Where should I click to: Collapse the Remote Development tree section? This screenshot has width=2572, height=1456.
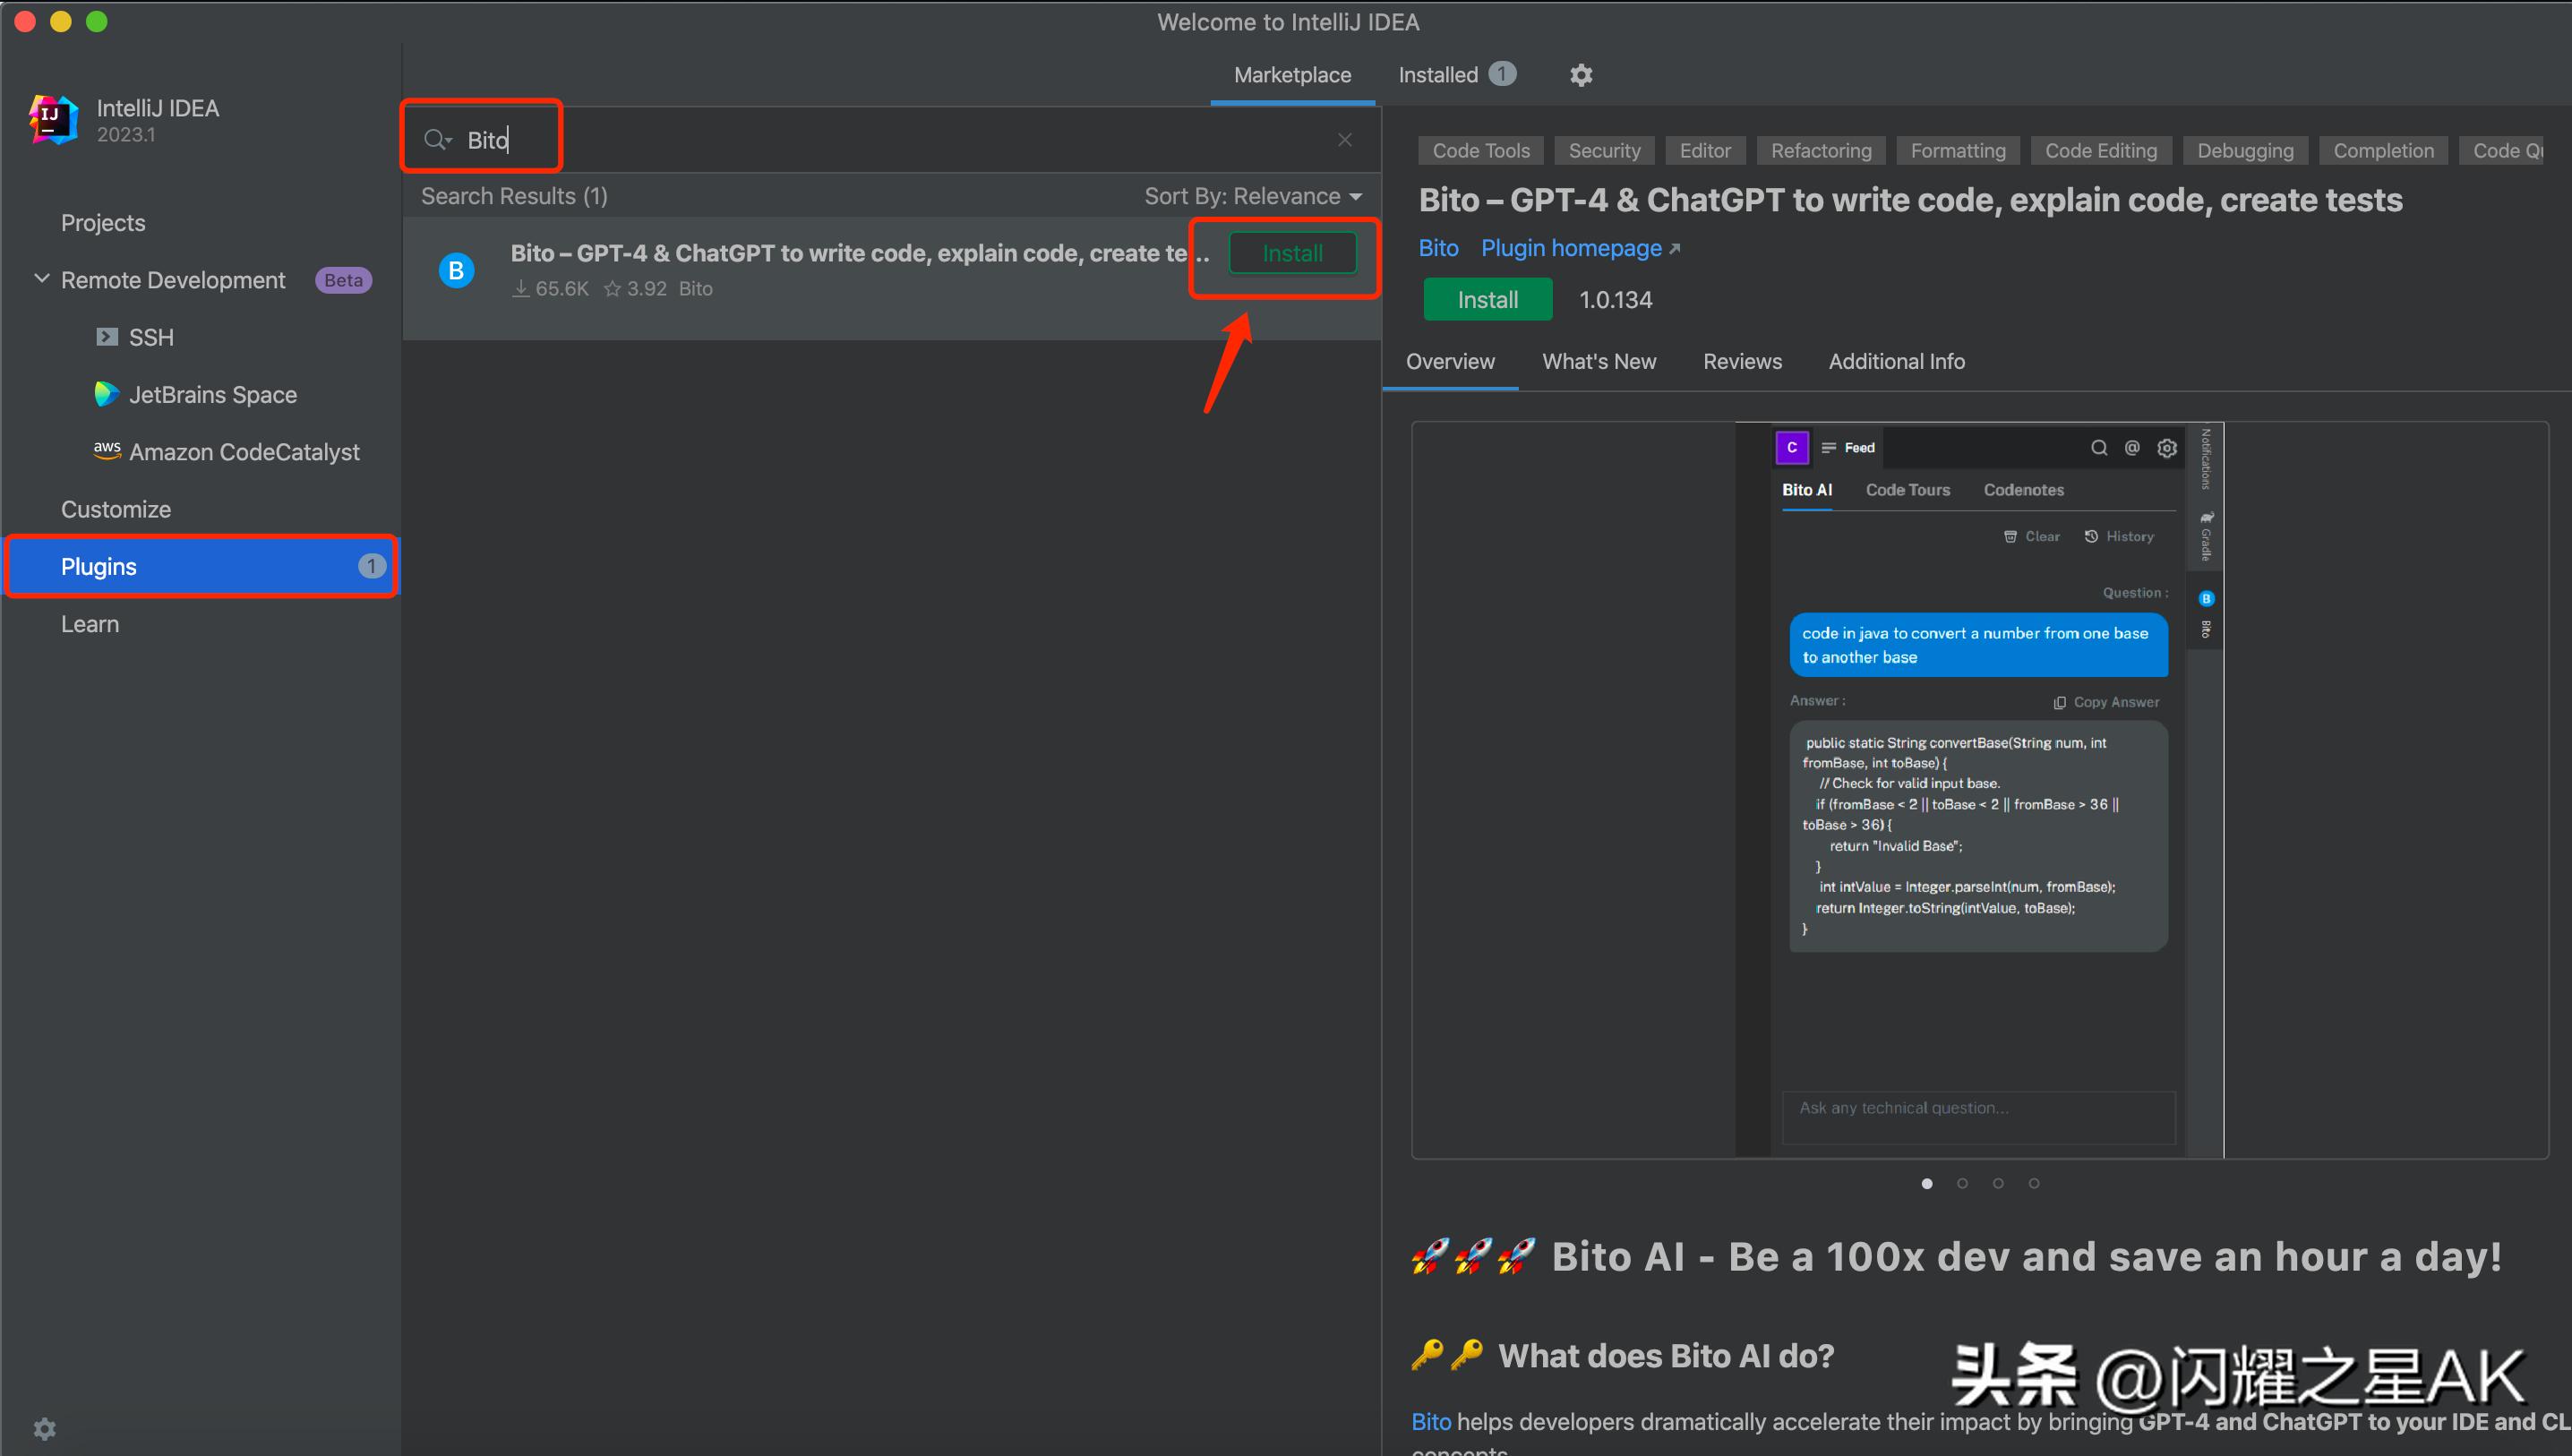[42, 279]
